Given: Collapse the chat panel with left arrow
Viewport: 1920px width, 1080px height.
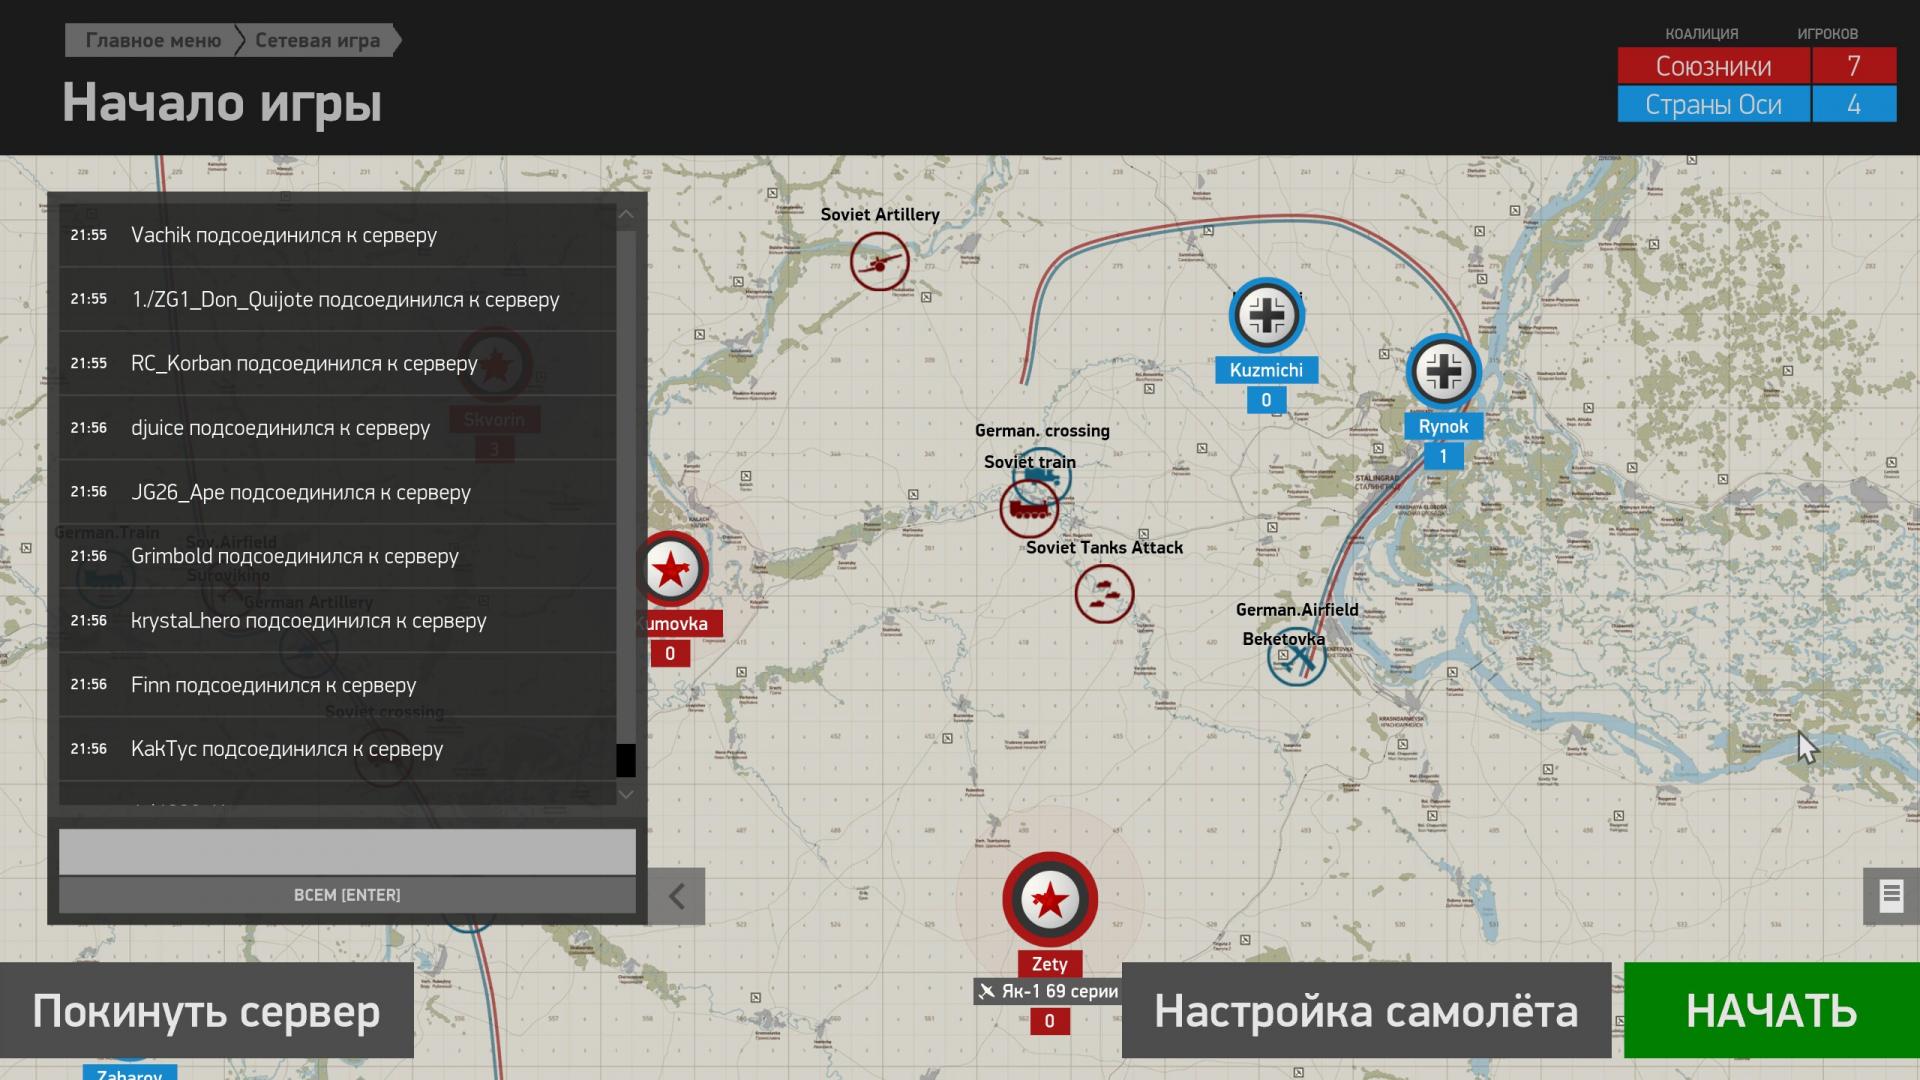Looking at the screenshot, I should pyautogui.click(x=677, y=896).
